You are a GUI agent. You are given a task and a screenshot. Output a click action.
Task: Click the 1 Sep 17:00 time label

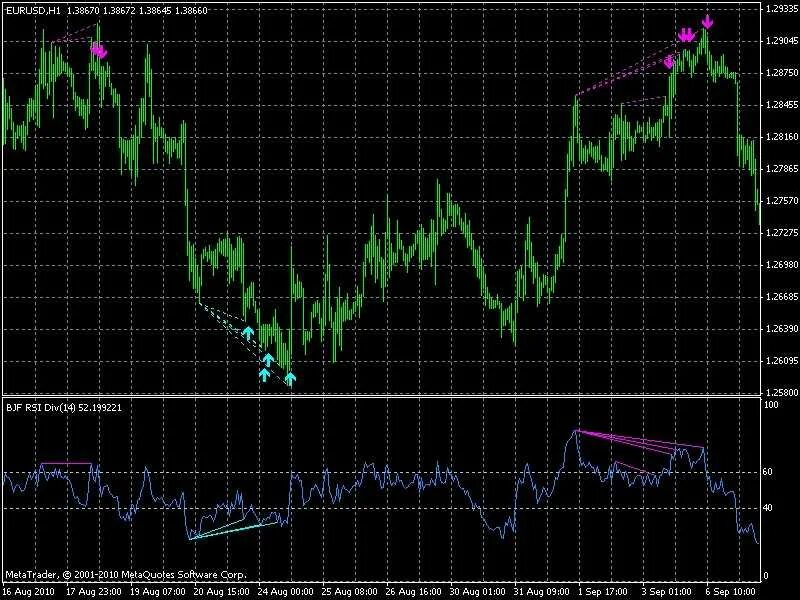click(x=604, y=592)
